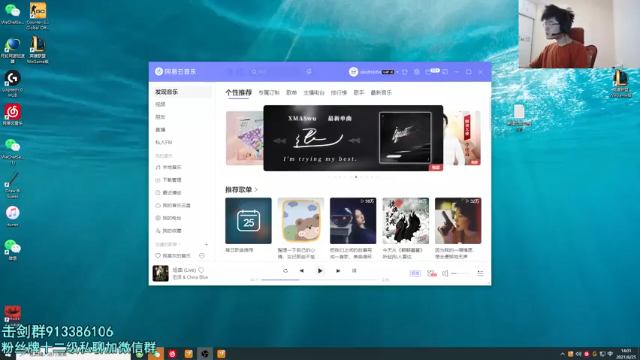Open the listen-together icon in player bar
The image size is (640, 360).
click(431, 273)
